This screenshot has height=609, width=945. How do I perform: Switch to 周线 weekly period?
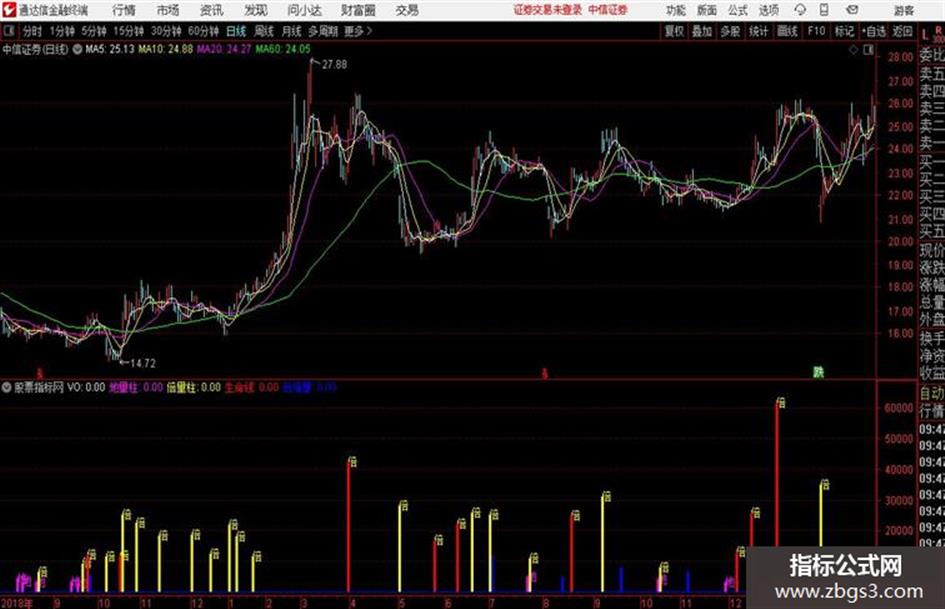coord(264,31)
